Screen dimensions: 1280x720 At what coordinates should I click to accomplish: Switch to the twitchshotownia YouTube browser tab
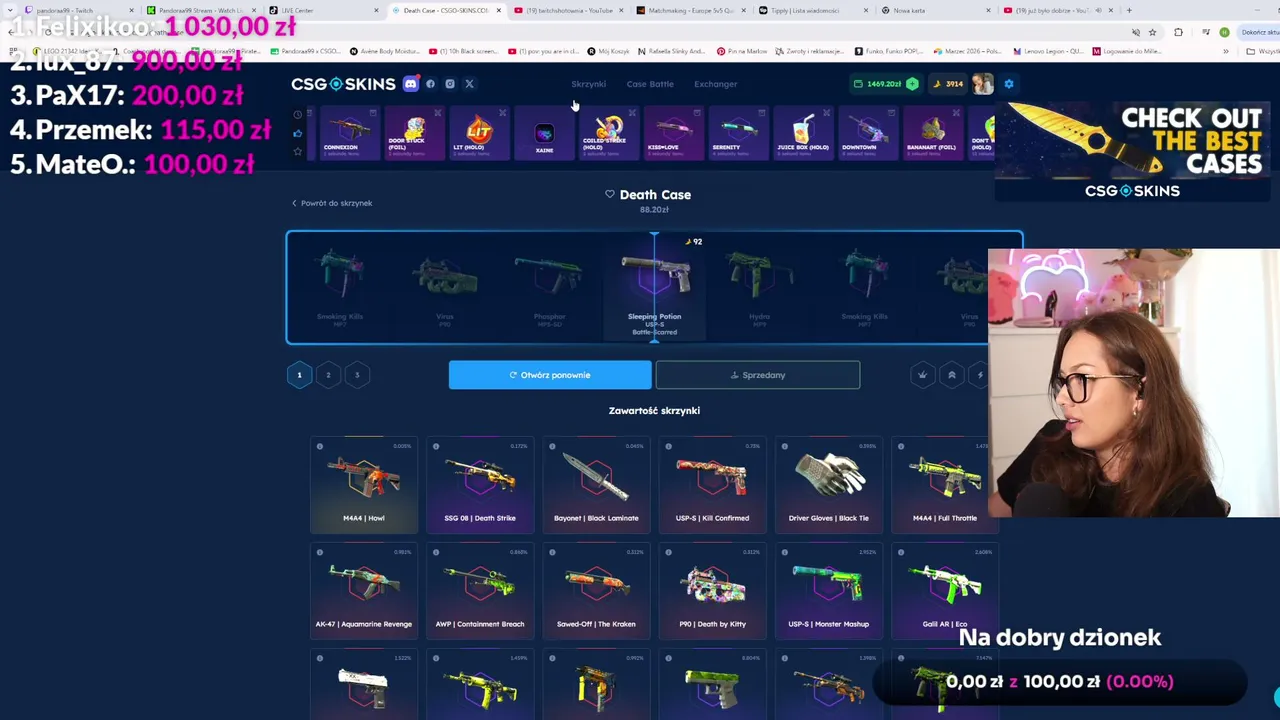(x=570, y=10)
